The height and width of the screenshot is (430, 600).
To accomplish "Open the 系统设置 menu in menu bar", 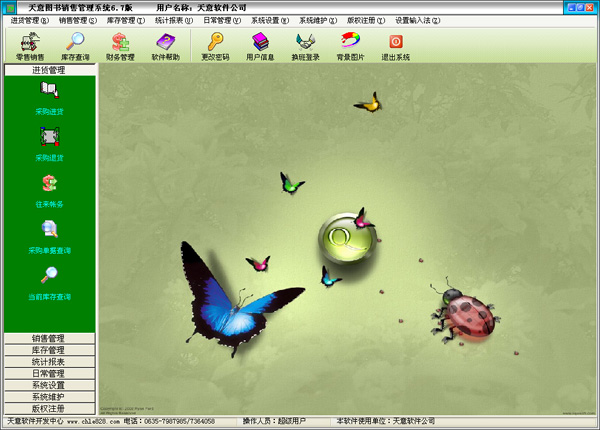I will point(270,20).
